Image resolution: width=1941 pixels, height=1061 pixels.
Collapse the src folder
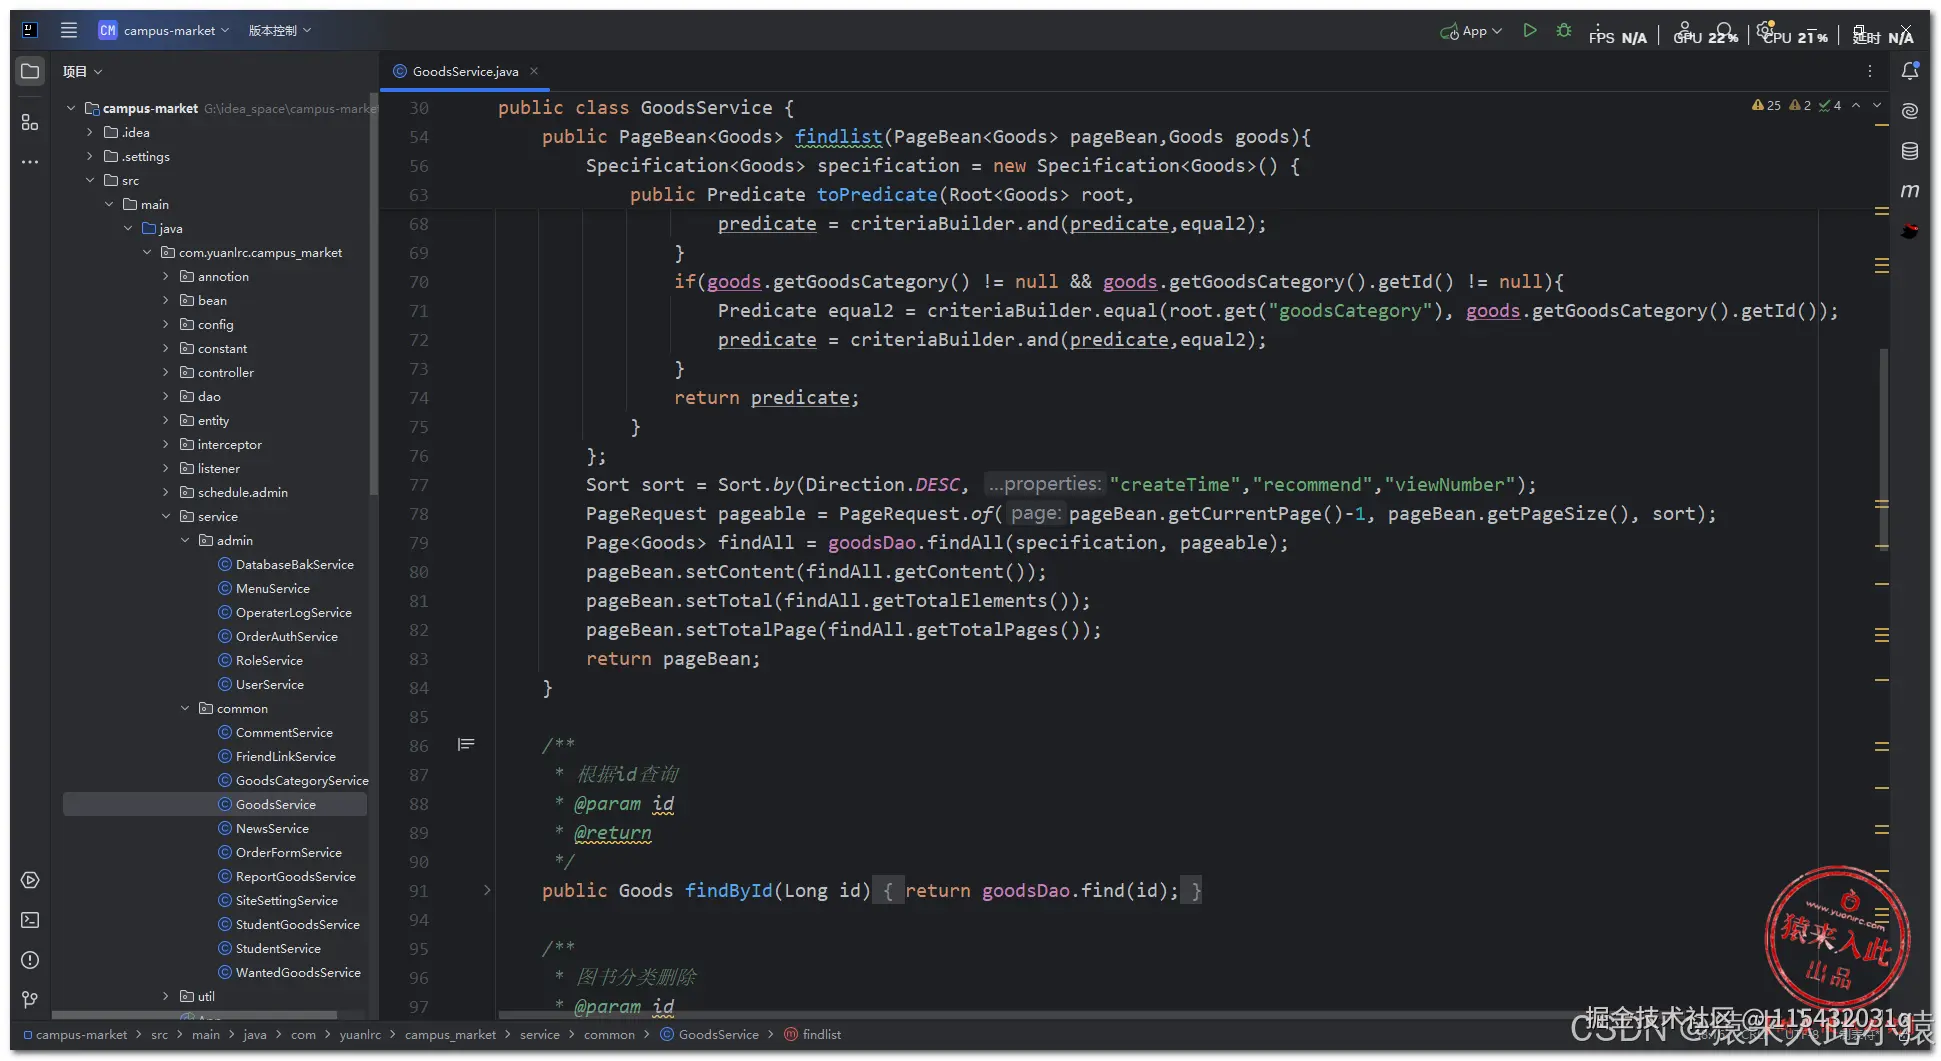[x=90, y=180]
